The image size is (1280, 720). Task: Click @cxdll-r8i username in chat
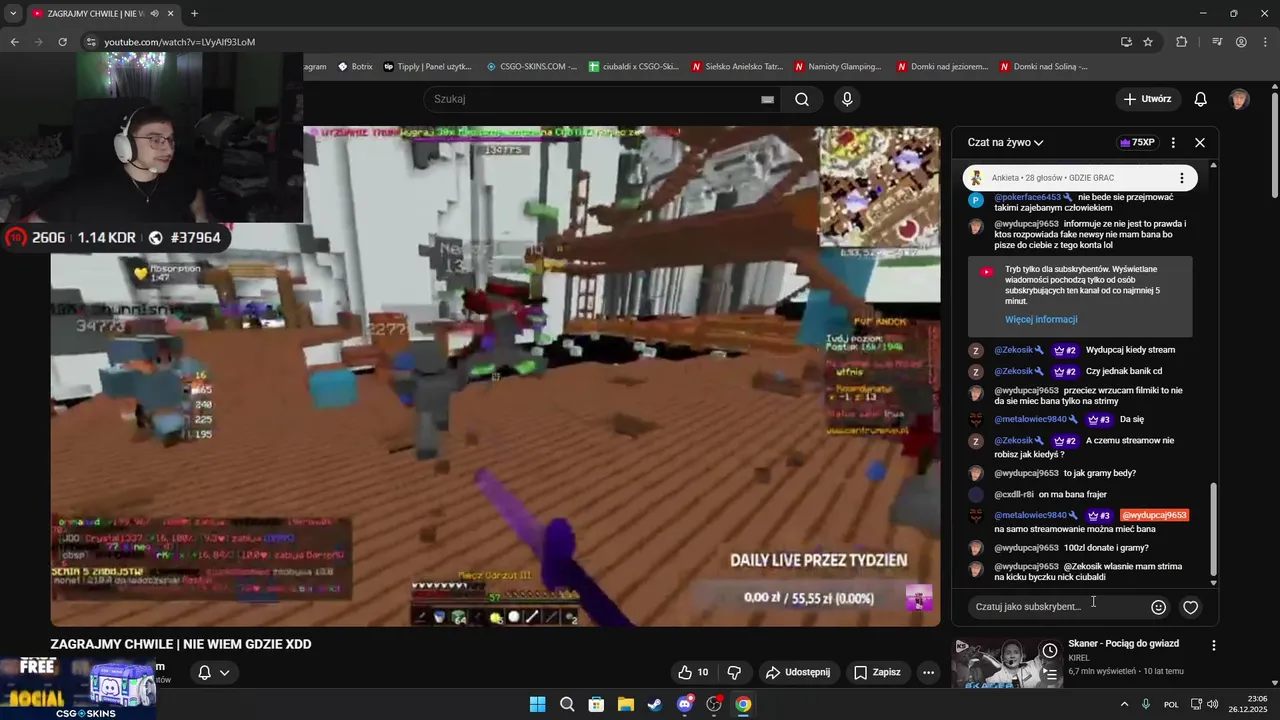(x=1014, y=495)
